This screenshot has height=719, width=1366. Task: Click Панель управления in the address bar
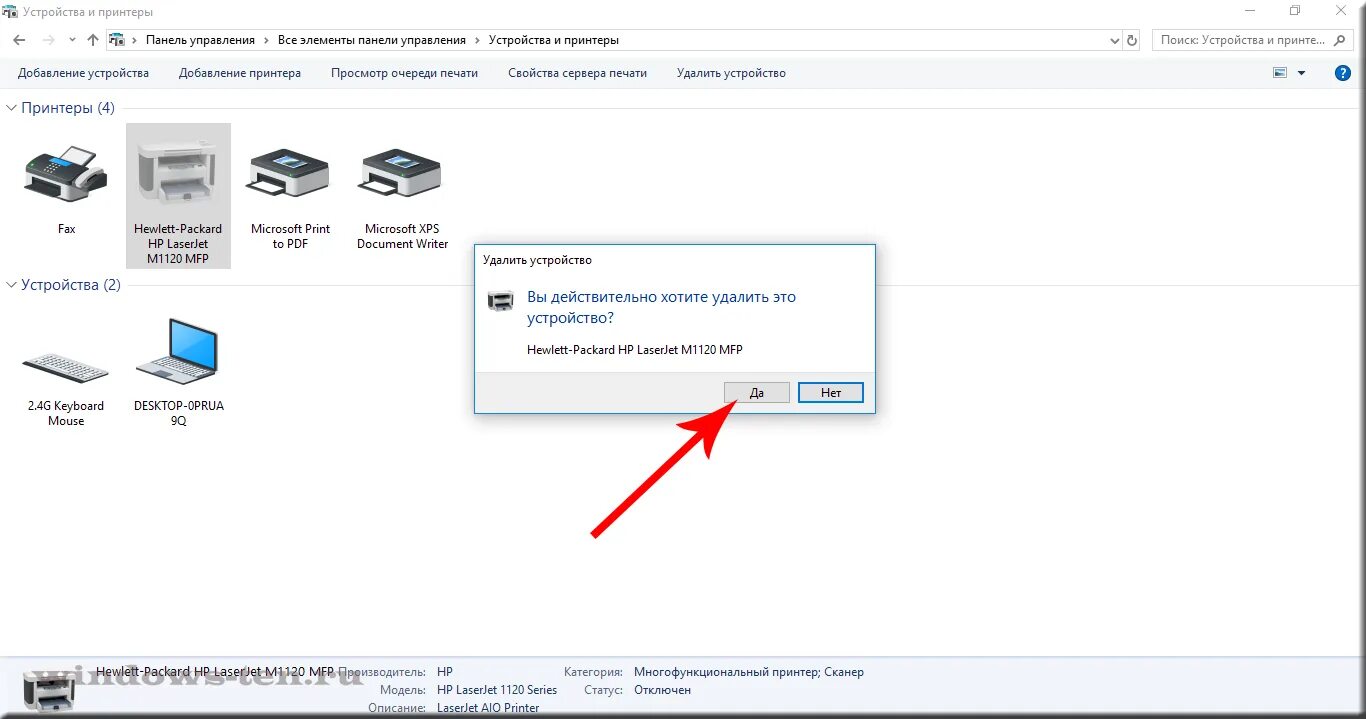[200, 40]
